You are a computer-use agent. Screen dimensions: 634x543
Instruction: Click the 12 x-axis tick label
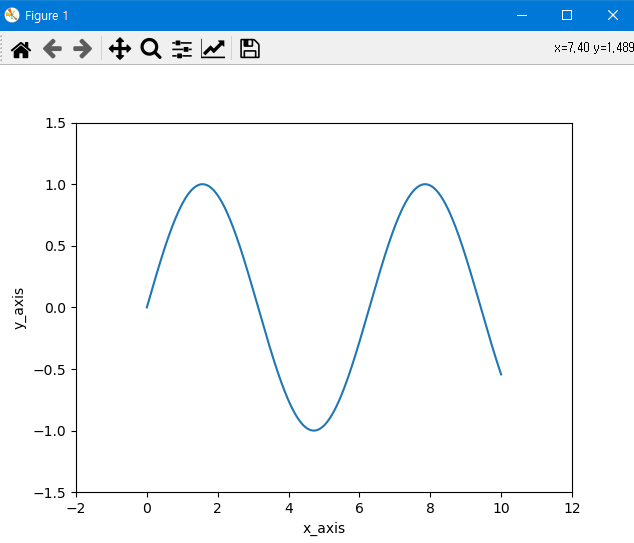coord(572,508)
